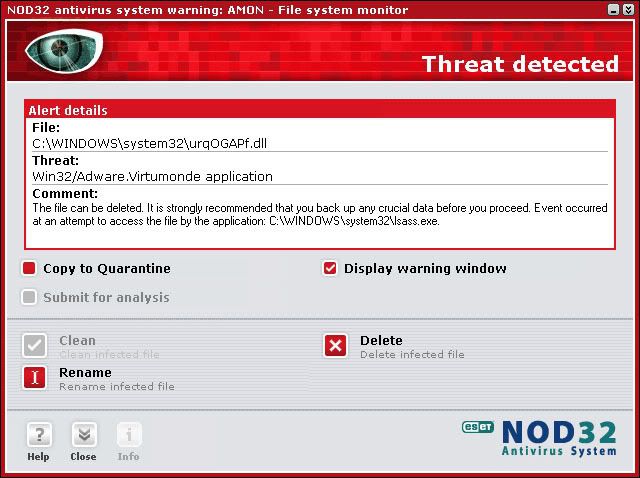Click the NOD32 eye logo in banner
Screen dimensions: 640x478
point(64,51)
